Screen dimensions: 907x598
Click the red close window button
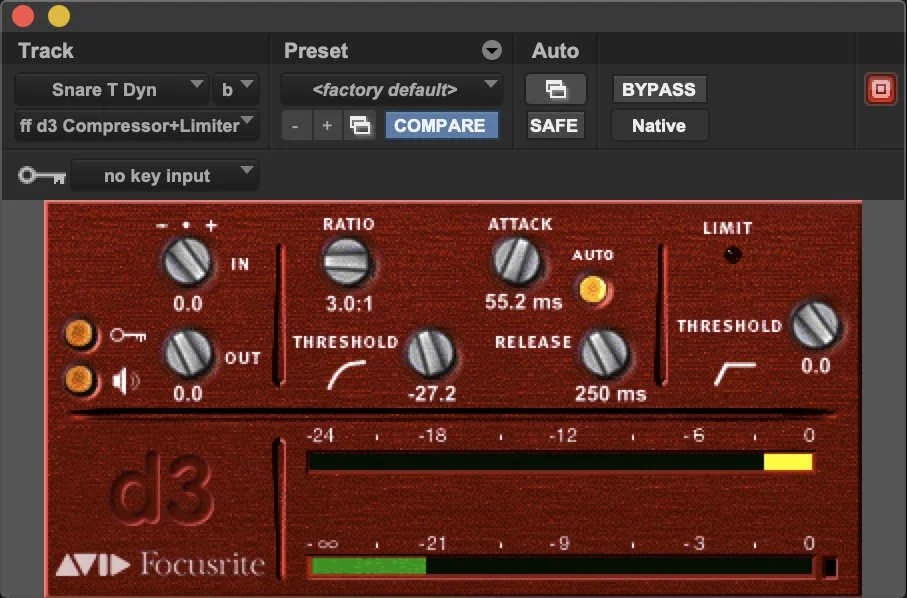(23, 16)
